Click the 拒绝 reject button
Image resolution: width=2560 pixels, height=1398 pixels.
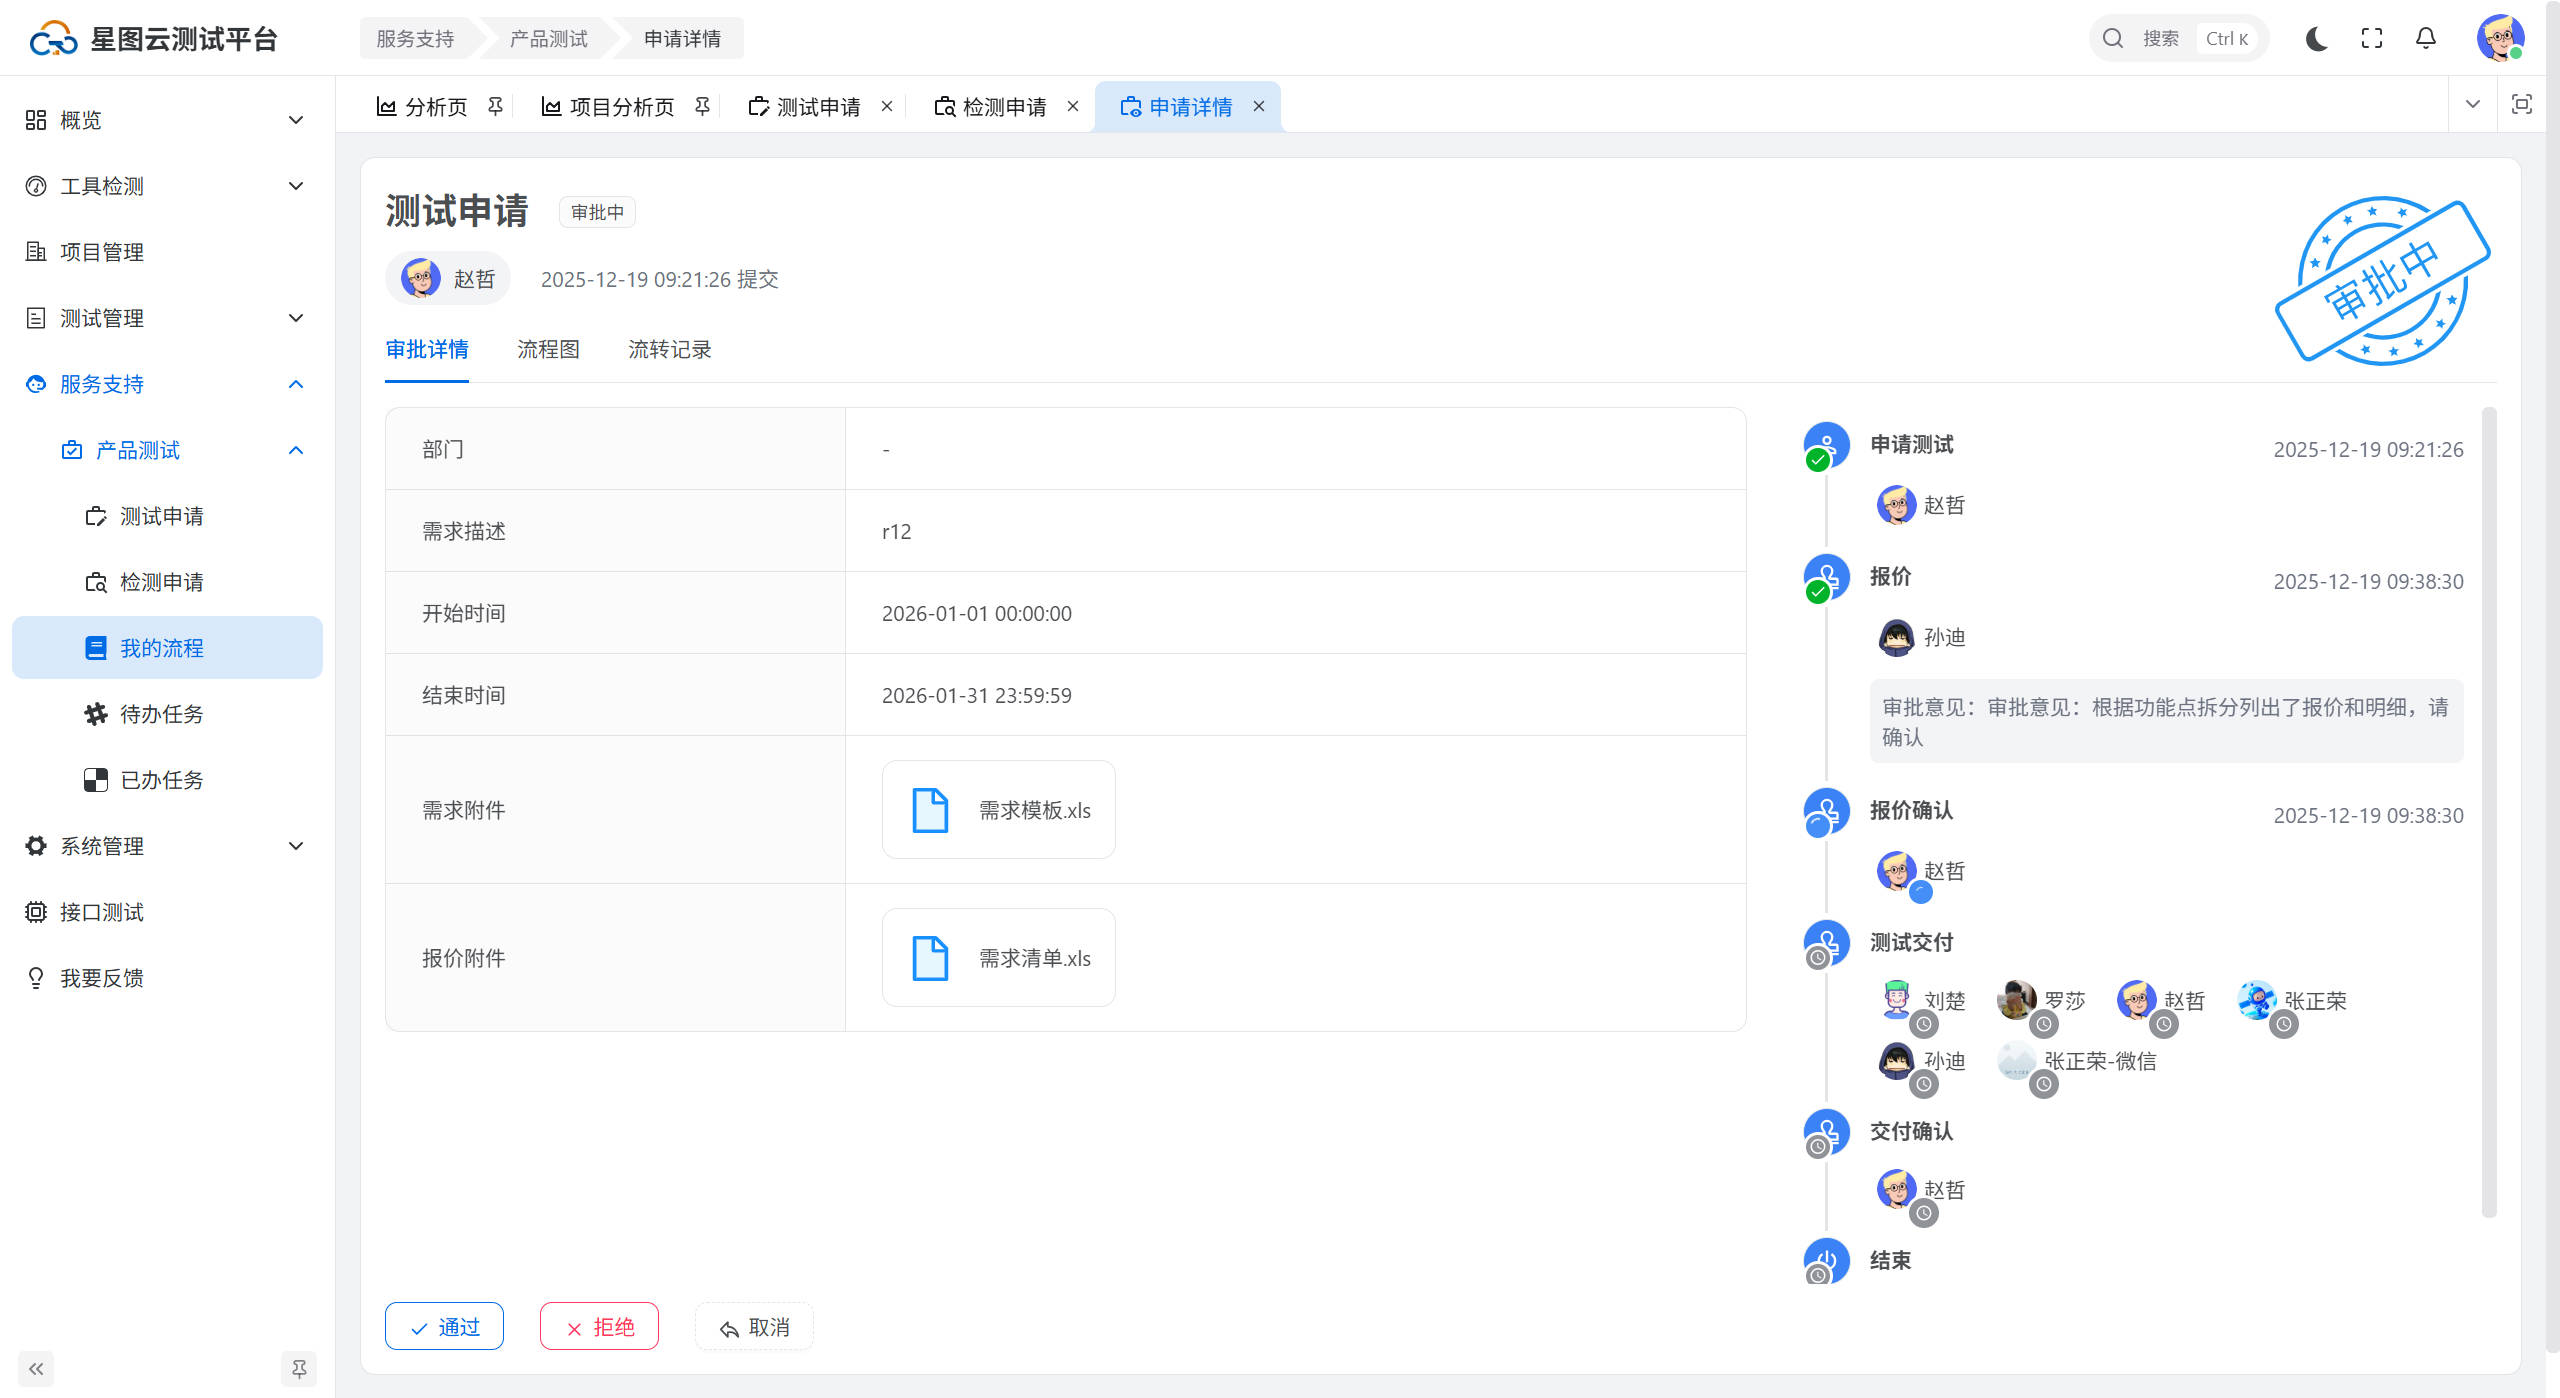(x=599, y=1326)
